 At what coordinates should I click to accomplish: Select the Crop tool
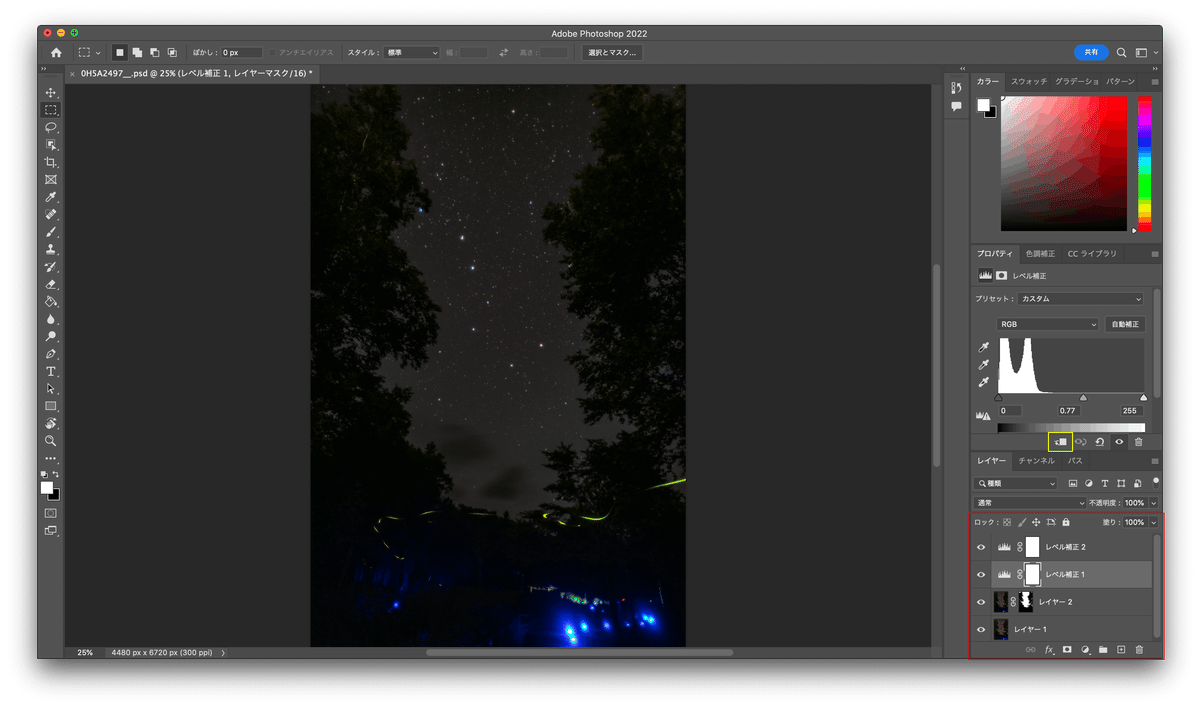tap(51, 162)
